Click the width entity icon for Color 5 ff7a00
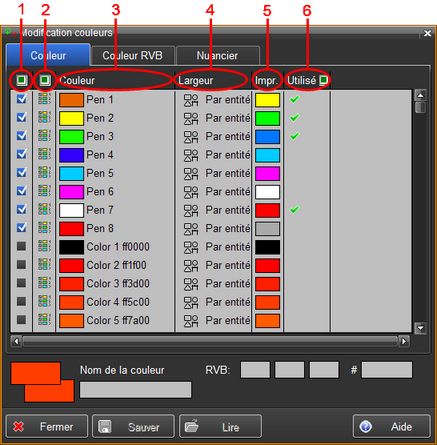 [191, 321]
